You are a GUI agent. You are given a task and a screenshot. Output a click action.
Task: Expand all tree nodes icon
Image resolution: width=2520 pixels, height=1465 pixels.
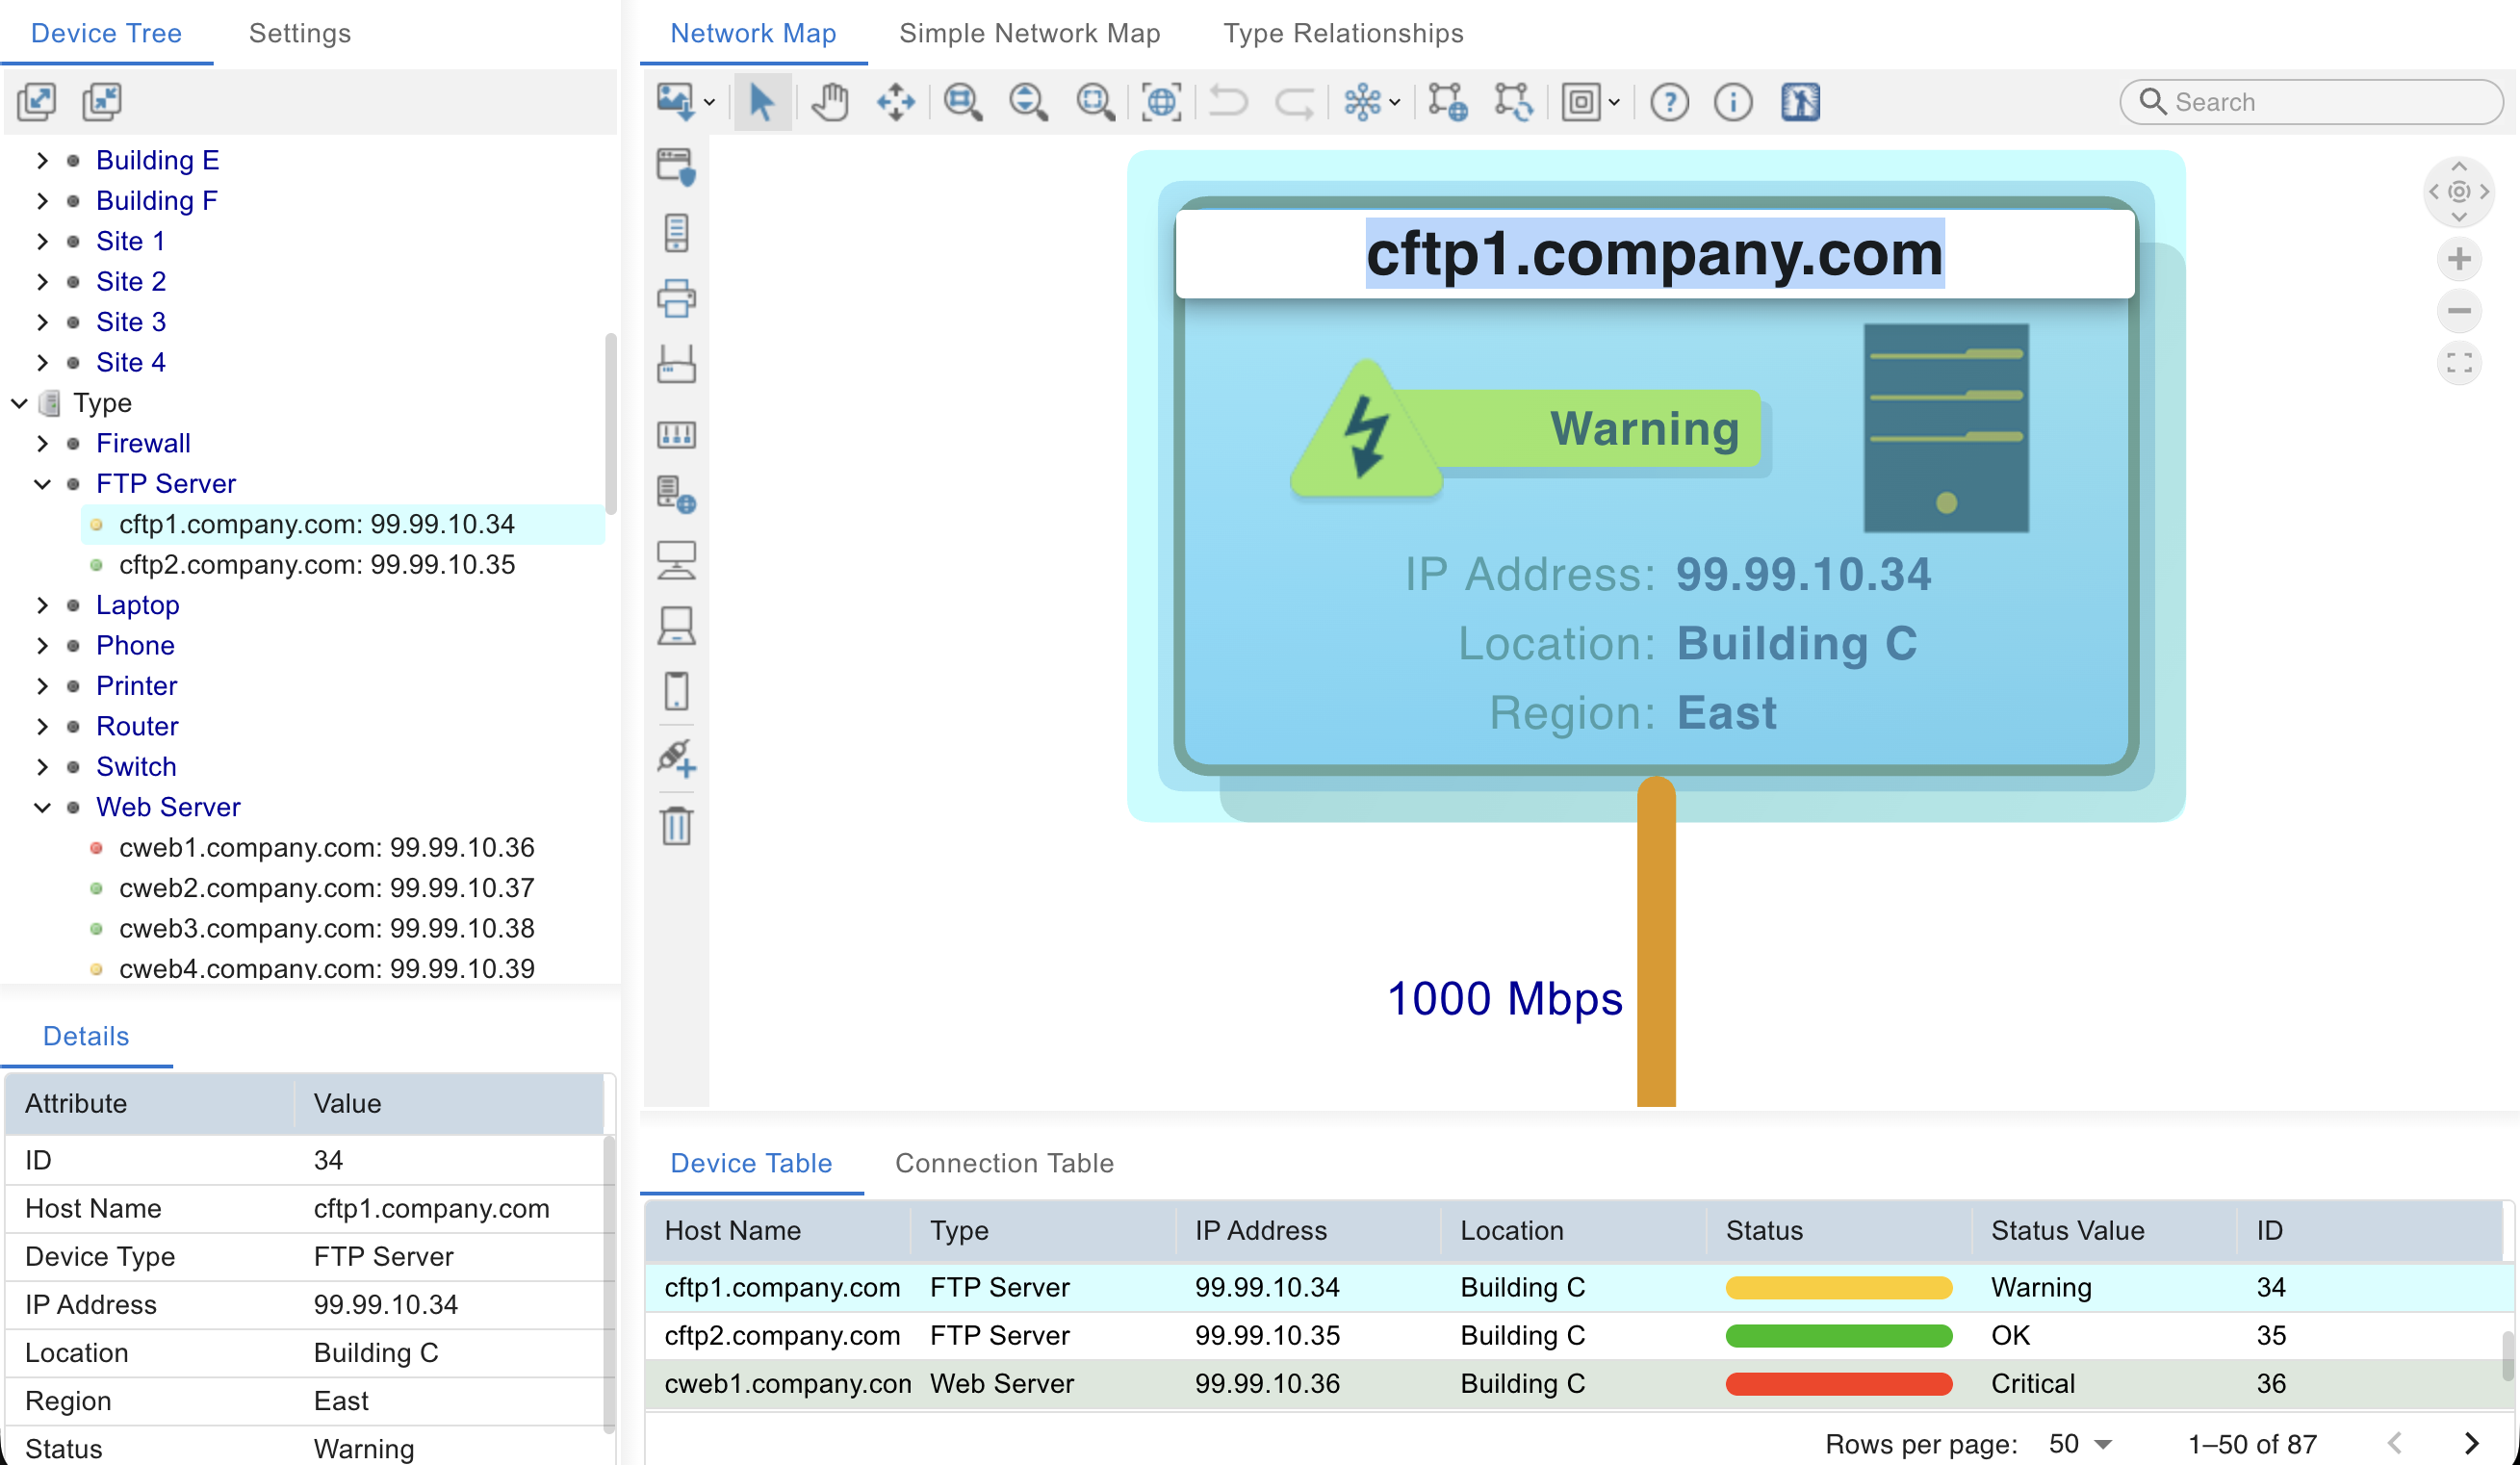[x=37, y=102]
